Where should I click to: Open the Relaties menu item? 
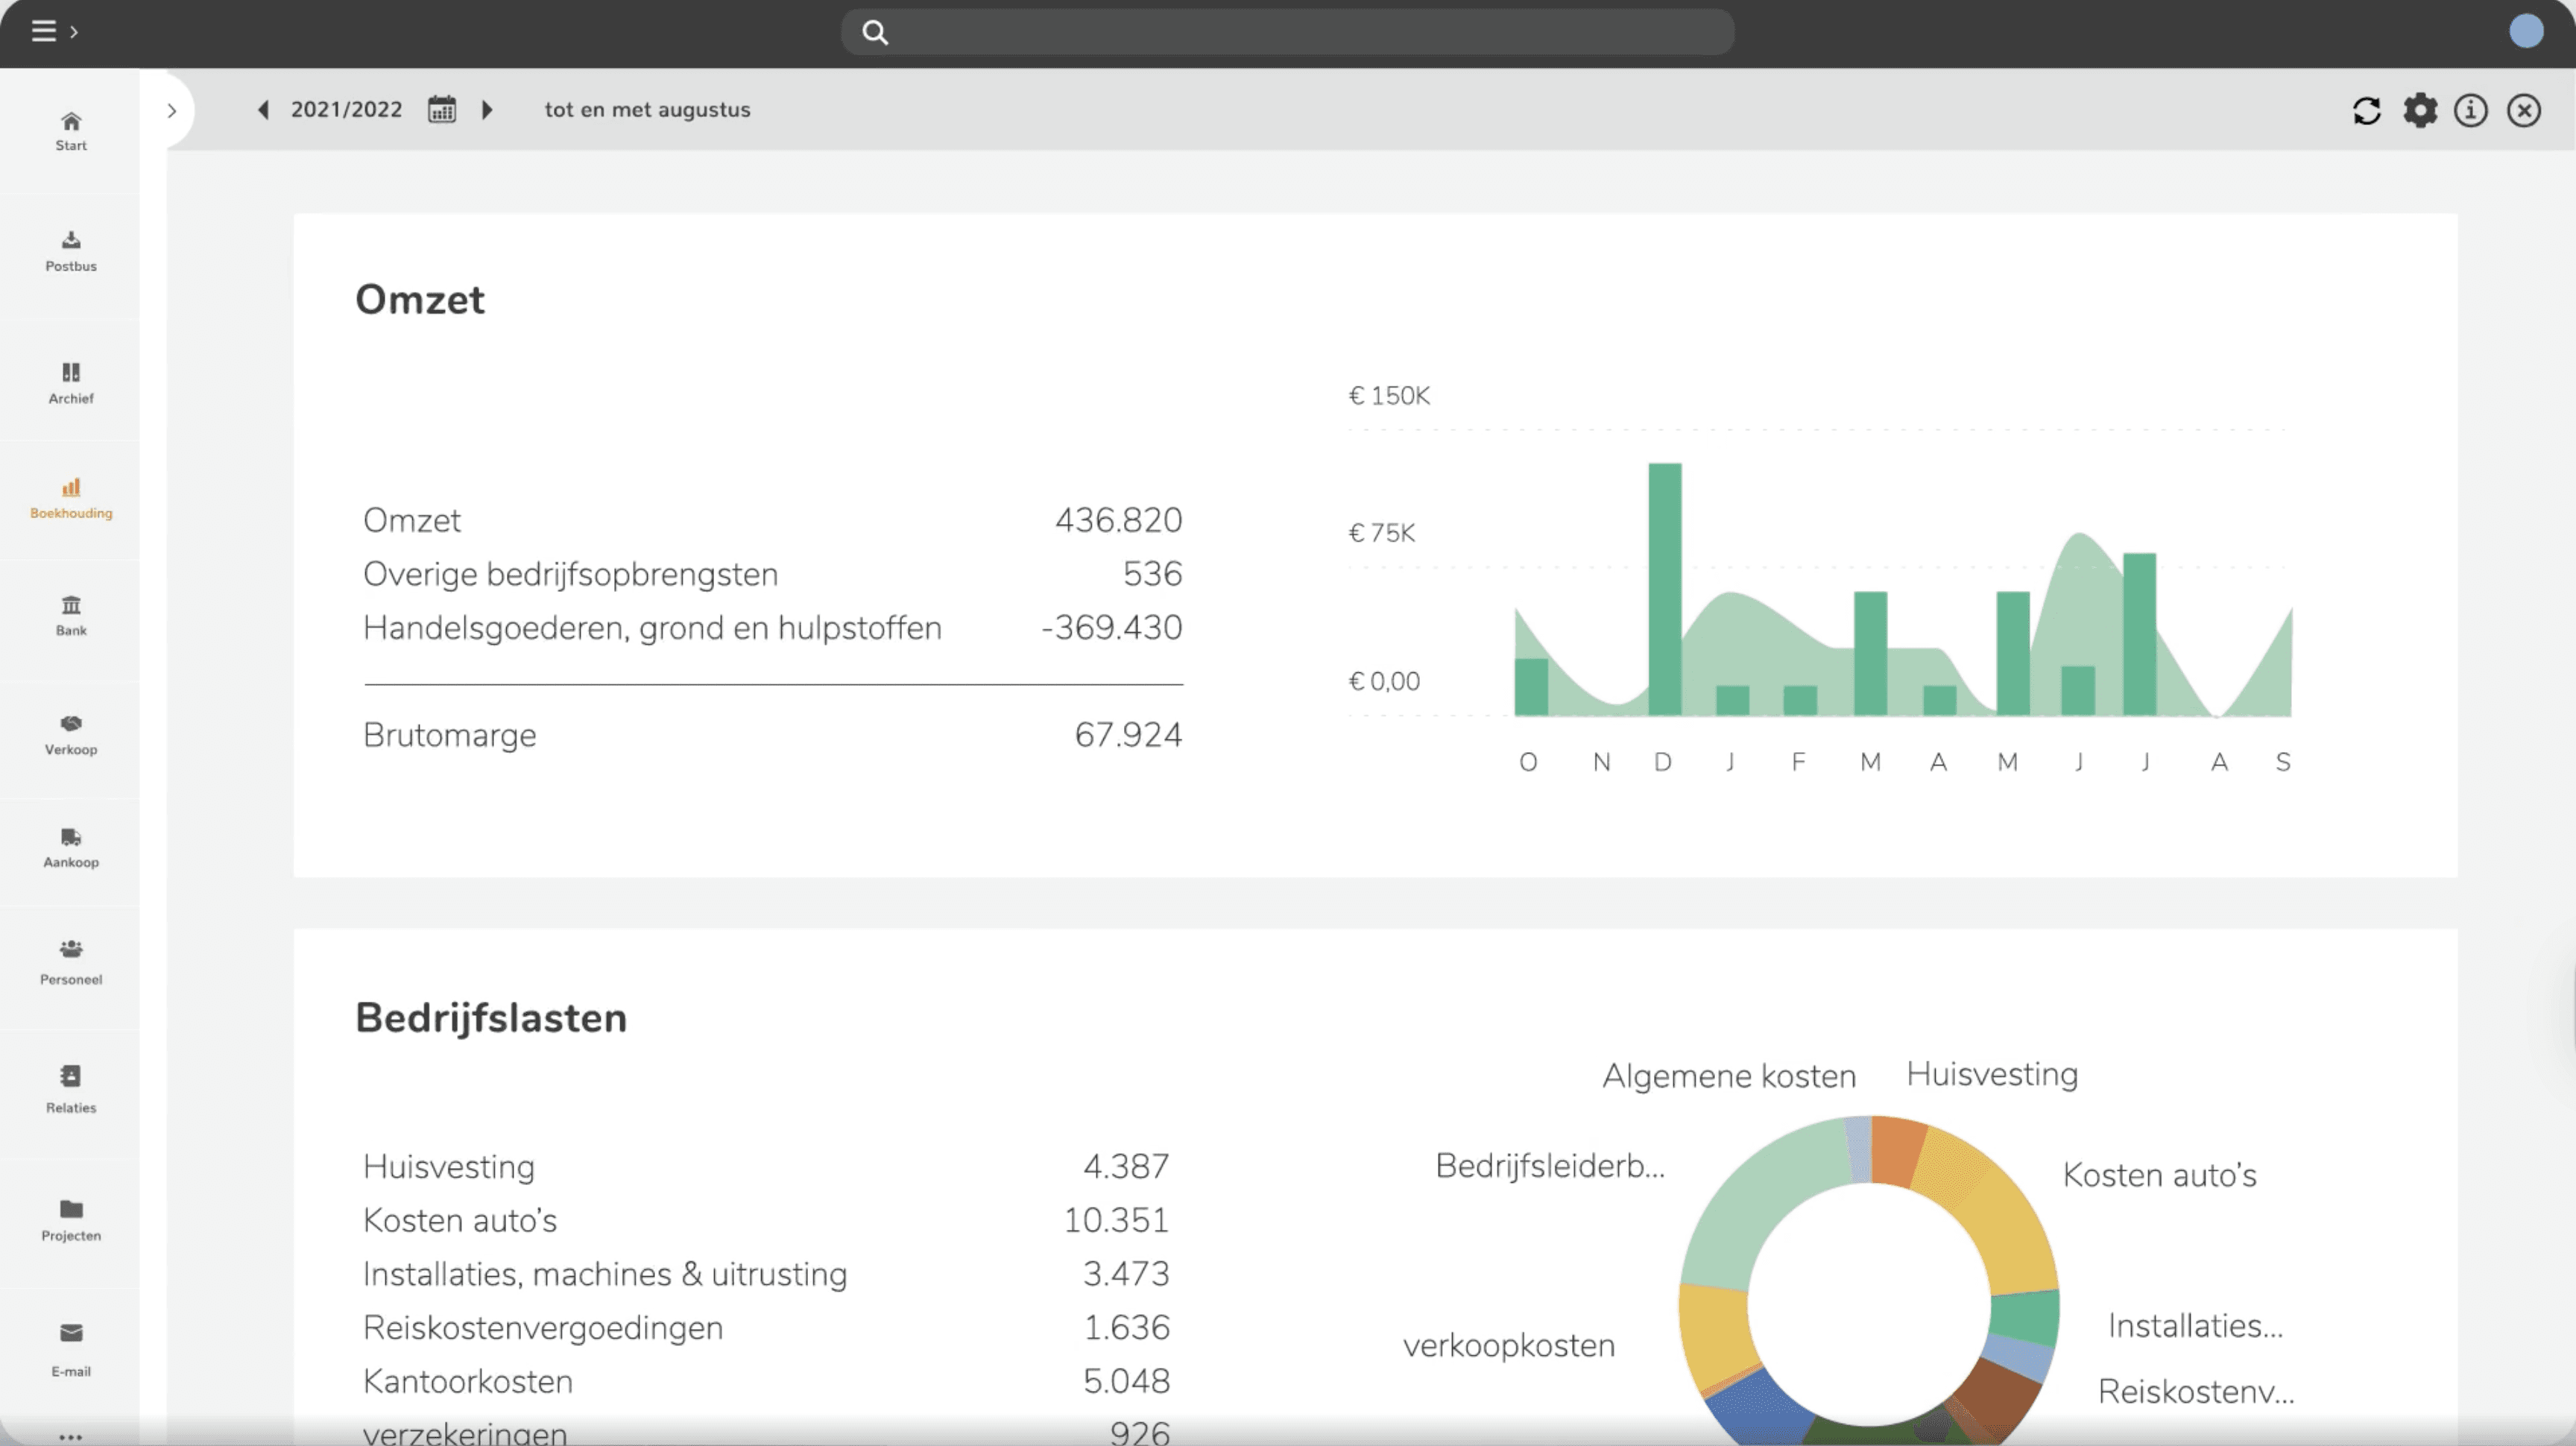pos(70,1088)
